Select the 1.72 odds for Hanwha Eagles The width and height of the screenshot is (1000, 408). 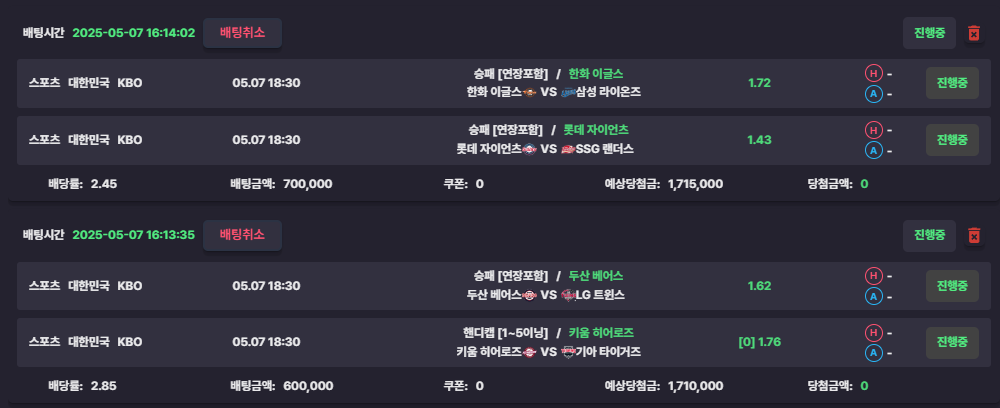click(760, 83)
